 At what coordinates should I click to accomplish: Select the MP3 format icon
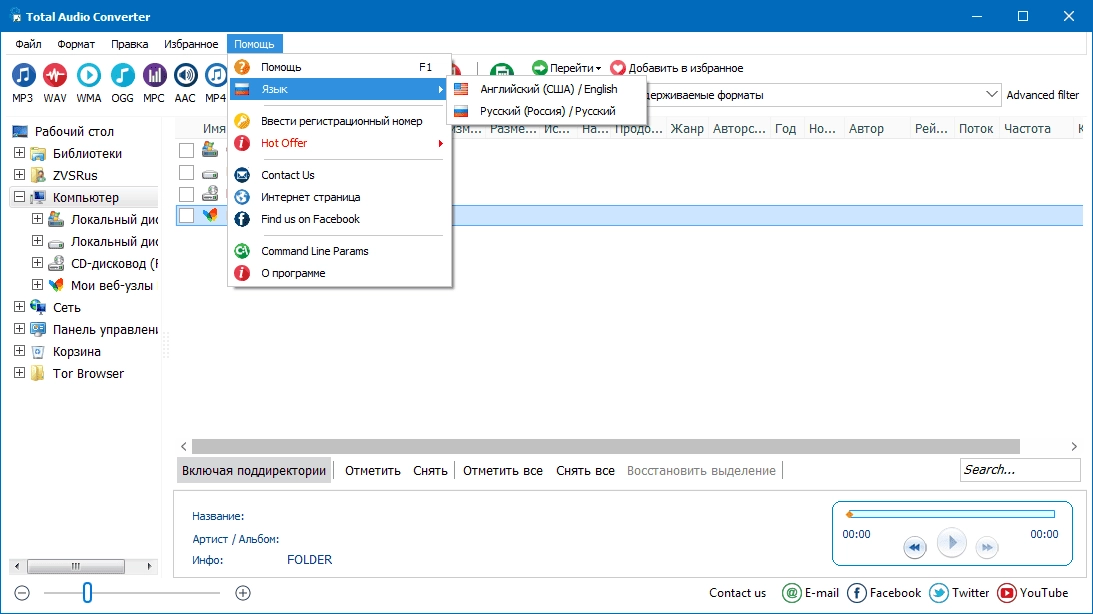tap(23, 82)
